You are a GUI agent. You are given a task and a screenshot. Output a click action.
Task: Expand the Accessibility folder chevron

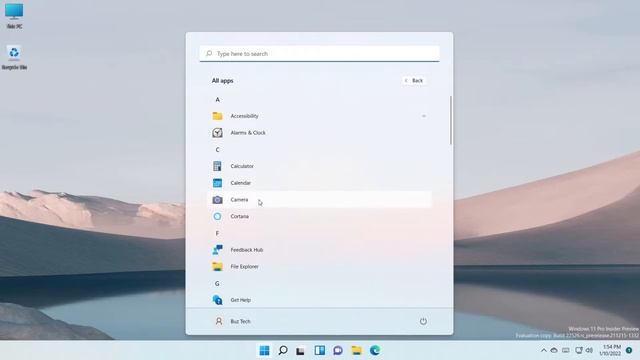[424, 116]
